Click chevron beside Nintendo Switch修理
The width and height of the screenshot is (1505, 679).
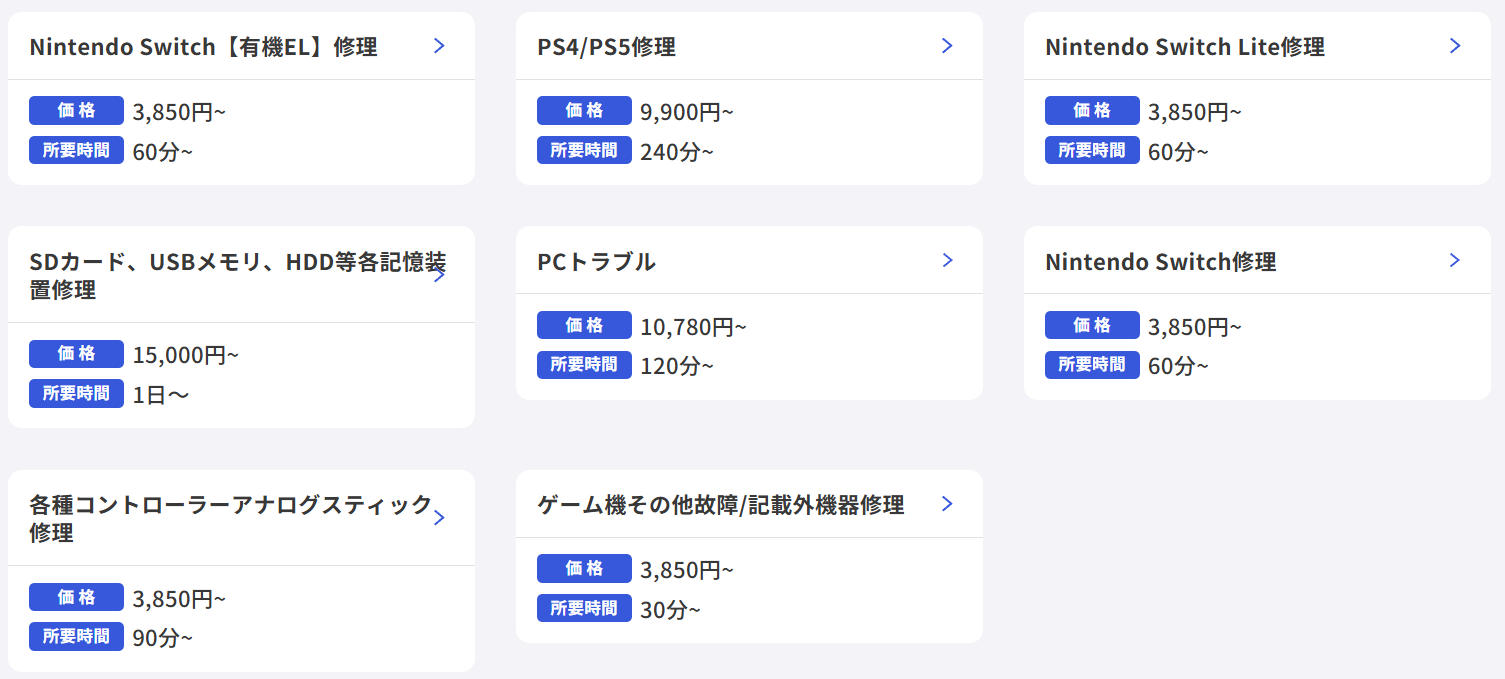tap(1455, 261)
